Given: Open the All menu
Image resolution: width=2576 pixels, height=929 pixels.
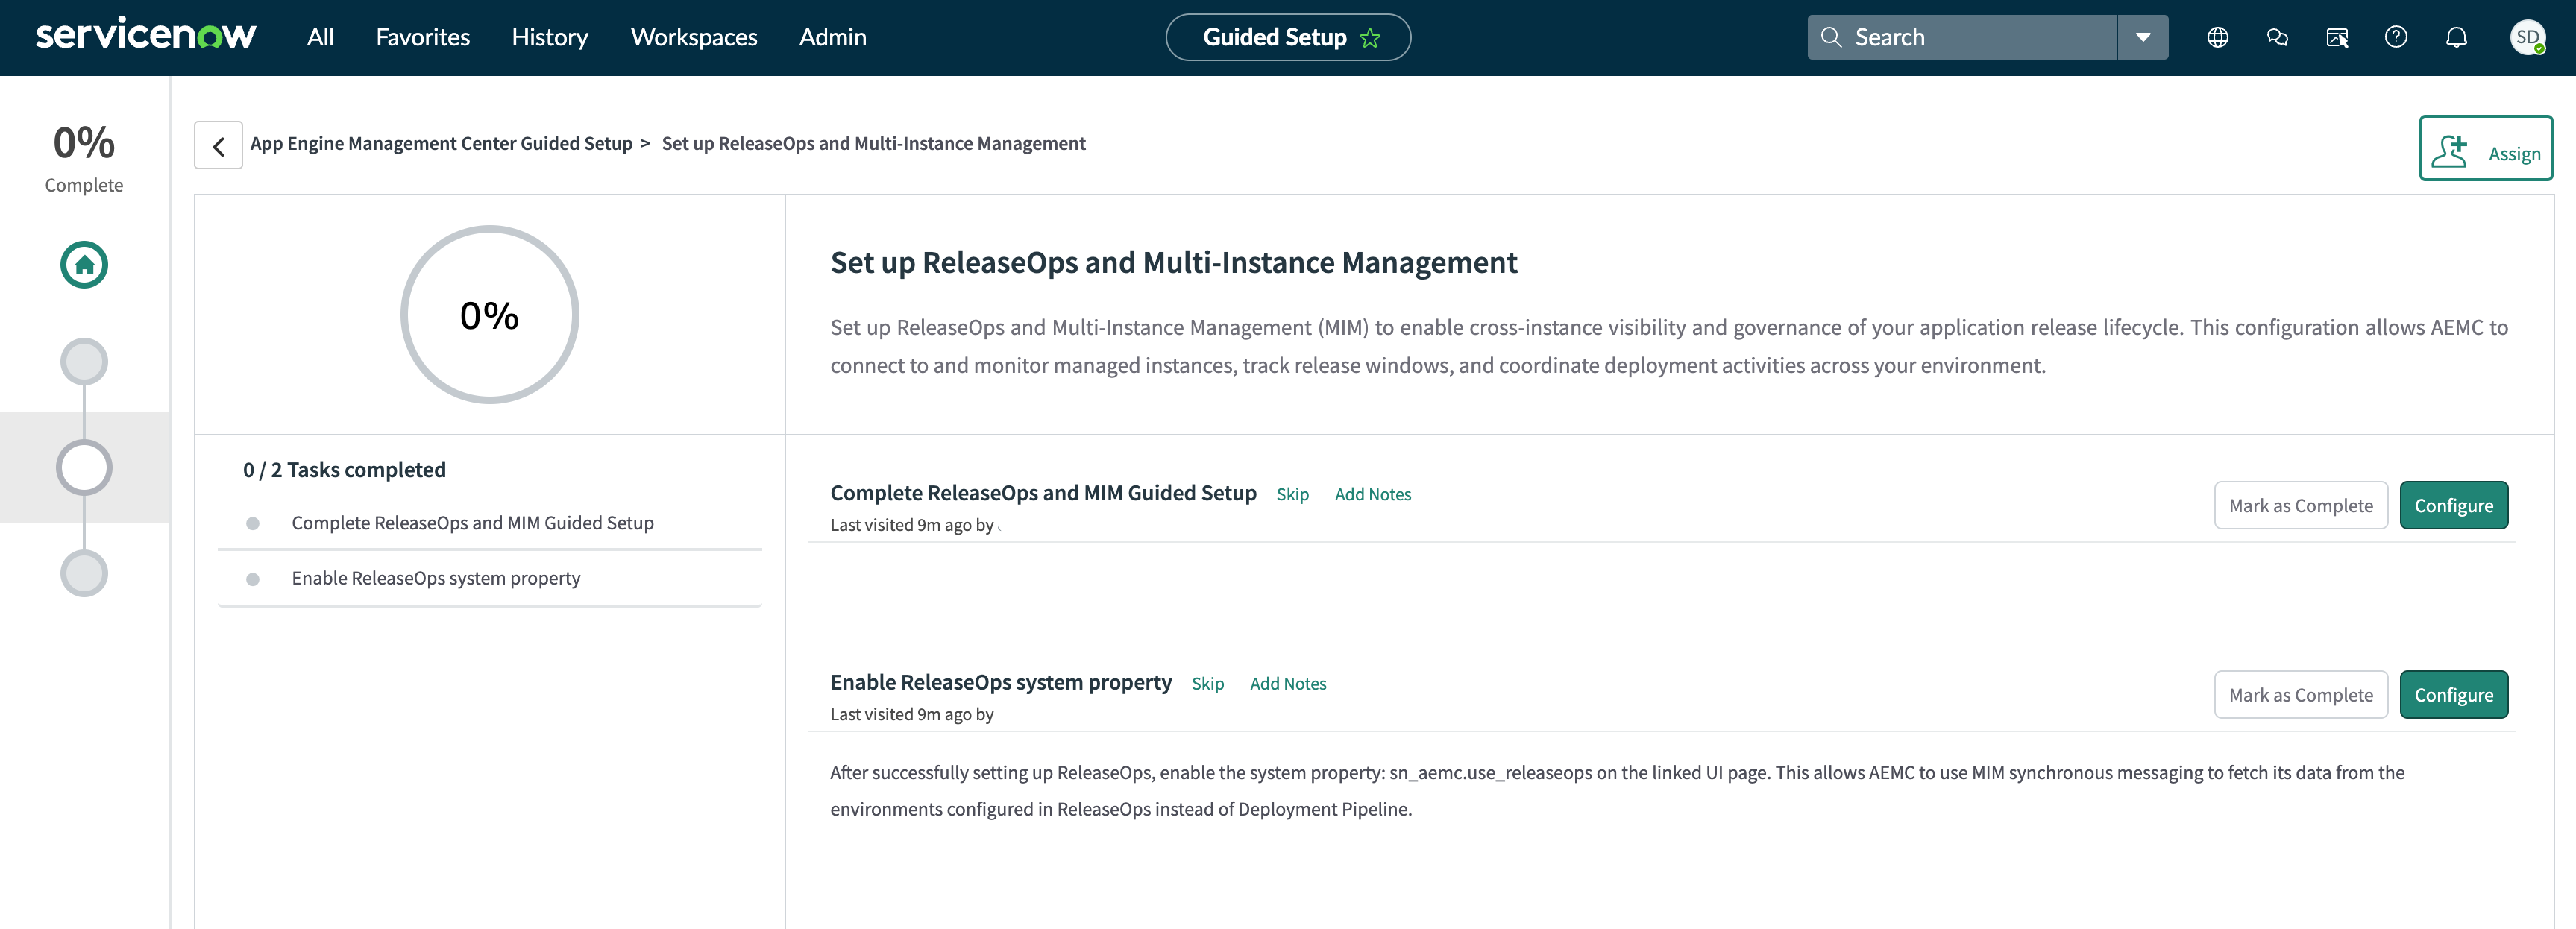Looking at the screenshot, I should click(320, 37).
